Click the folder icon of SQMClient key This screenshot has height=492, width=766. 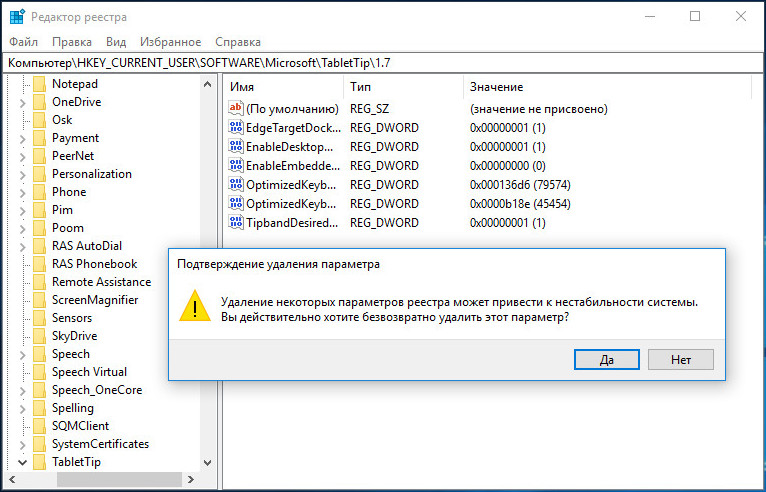click(x=40, y=426)
